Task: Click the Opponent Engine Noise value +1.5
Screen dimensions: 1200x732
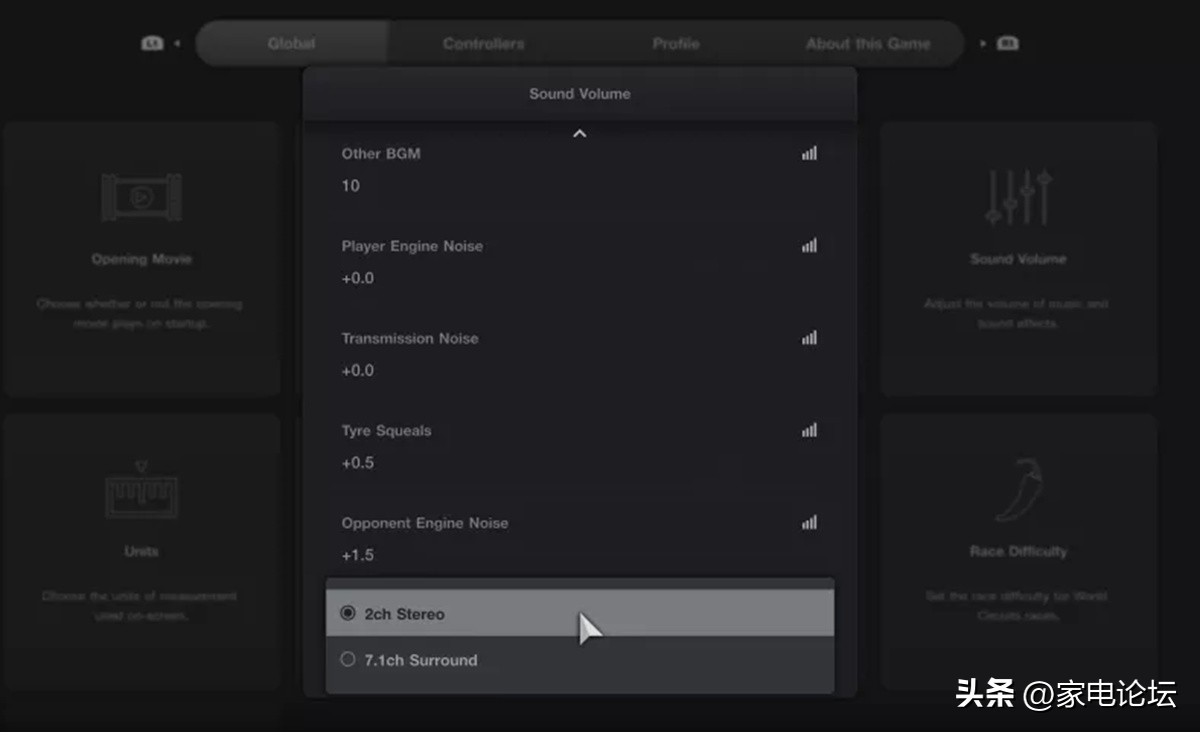Action: 357,555
